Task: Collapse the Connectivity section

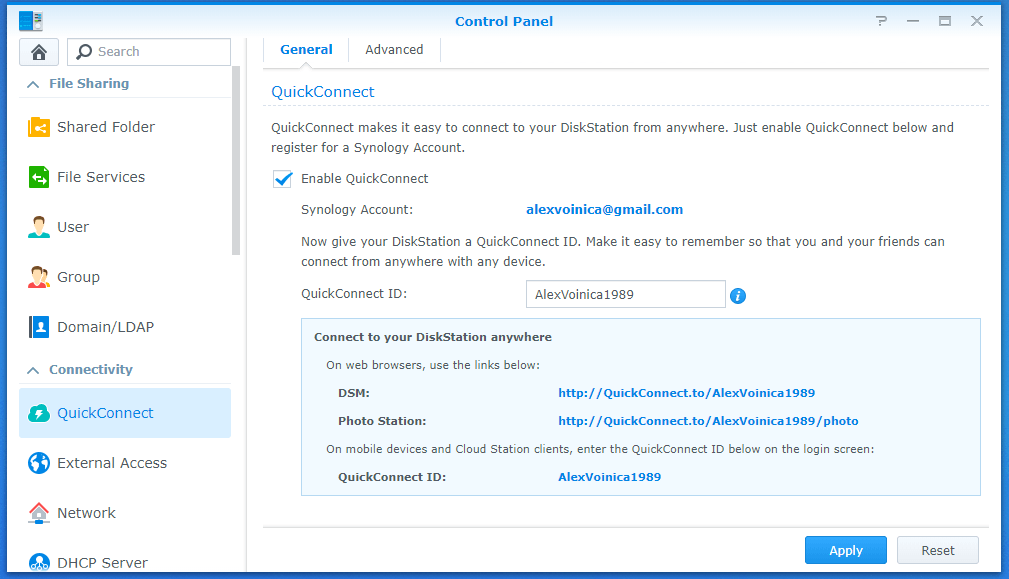Action: (34, 370)
